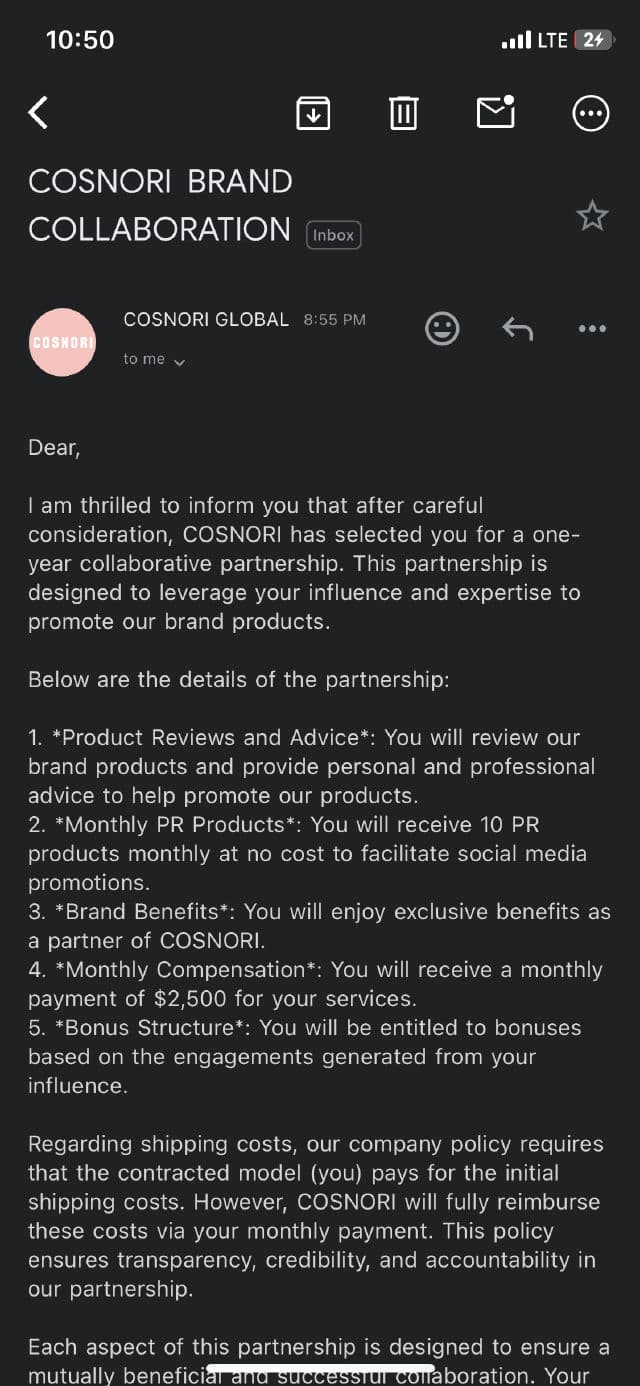The width and height of the screenshot is (640, 1386).
Task: Expand the "to me" recipient details
Action: [x=154, y=360]
